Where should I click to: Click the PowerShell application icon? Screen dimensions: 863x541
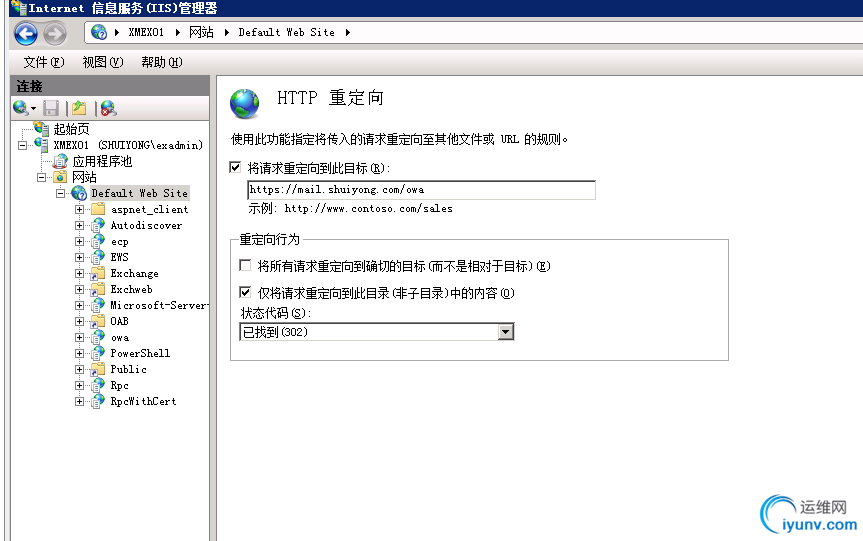(x=99, y=353)
